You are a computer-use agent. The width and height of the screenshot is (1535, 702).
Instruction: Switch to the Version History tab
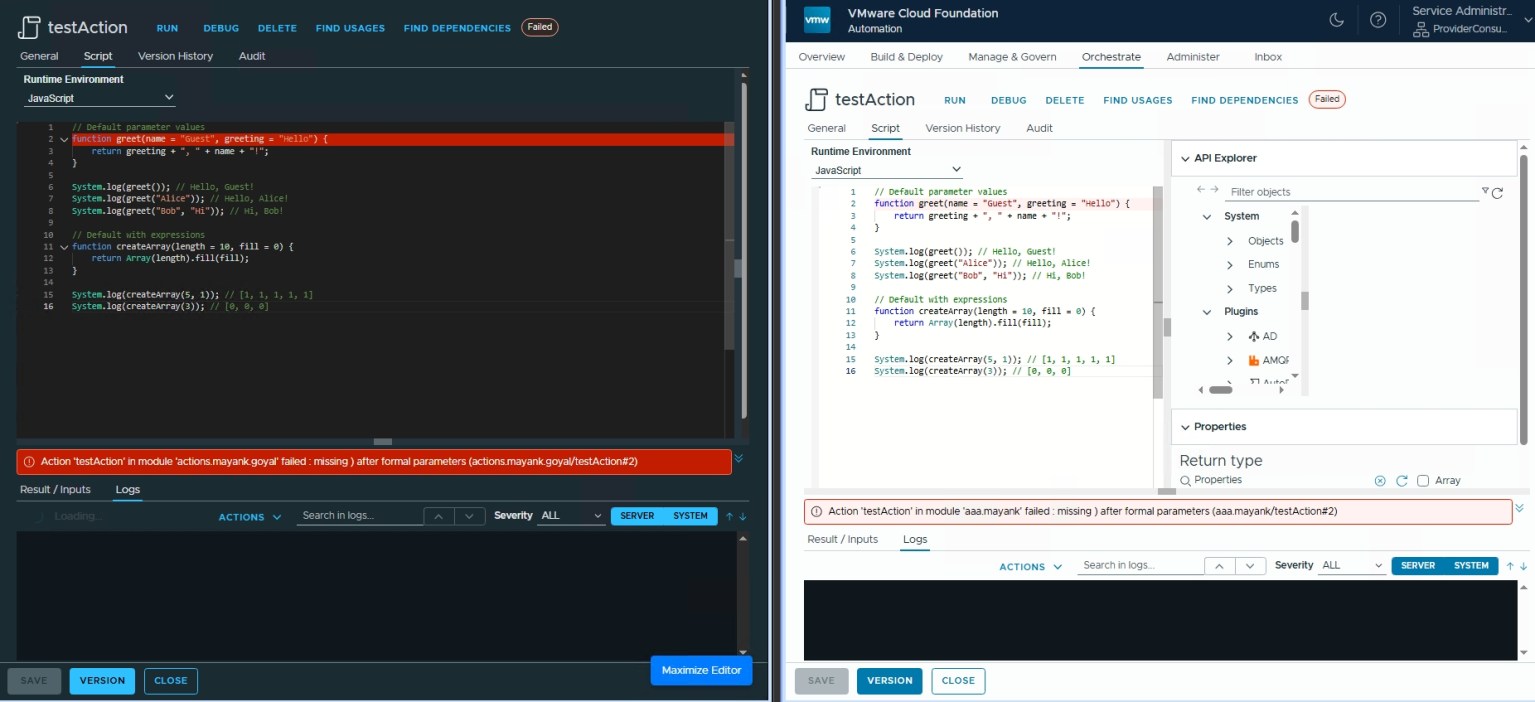tap(962, 128)
